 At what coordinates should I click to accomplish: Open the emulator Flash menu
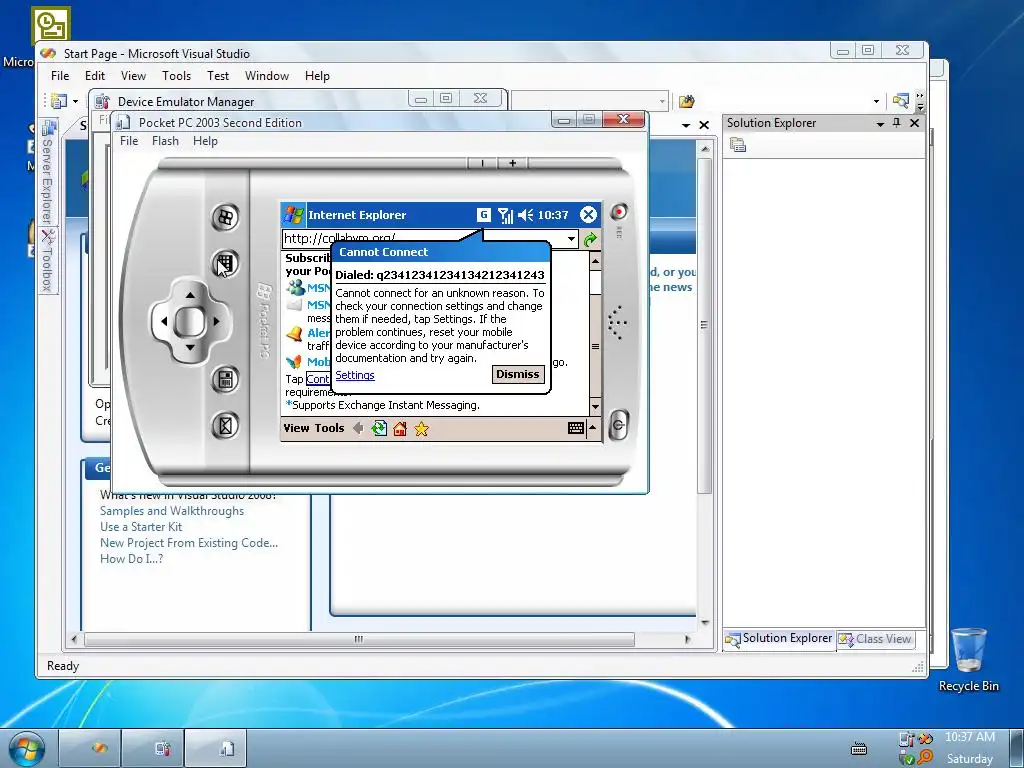[x=165, y=141]
